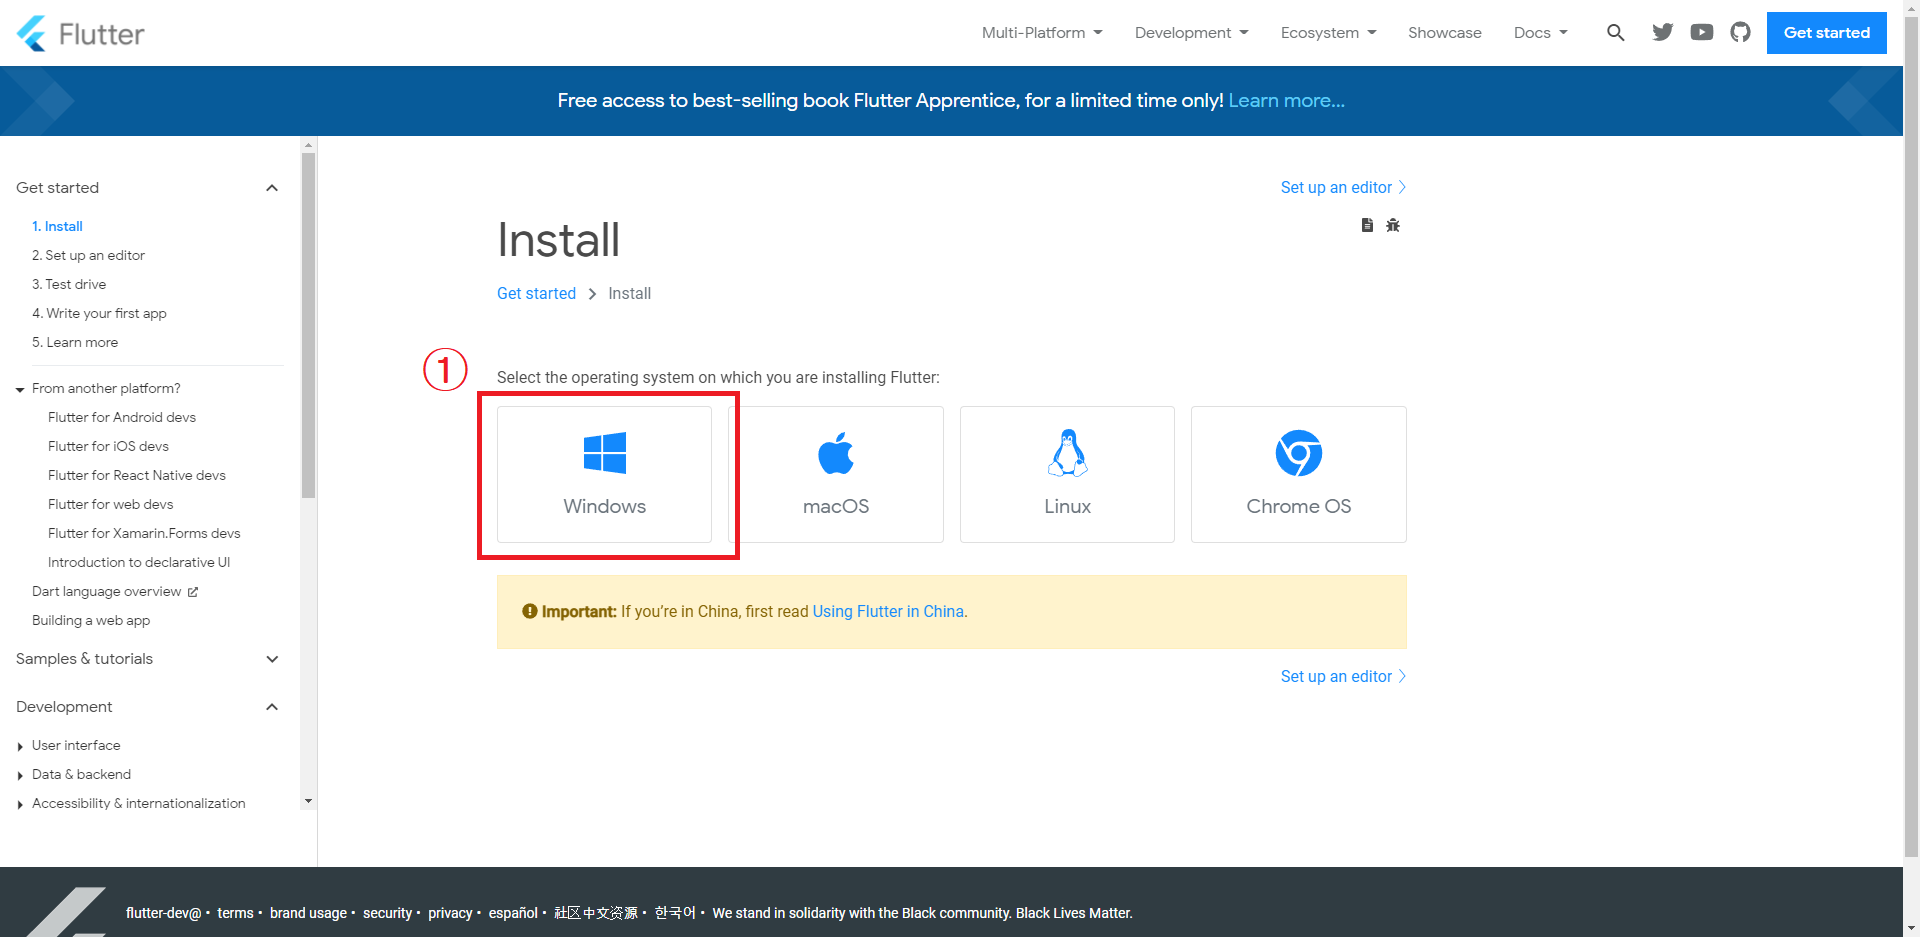Image resolution: width=1920 pixels, height=937 pixels.
Task: Open the brand usage footer link
Action: (308, 913)
